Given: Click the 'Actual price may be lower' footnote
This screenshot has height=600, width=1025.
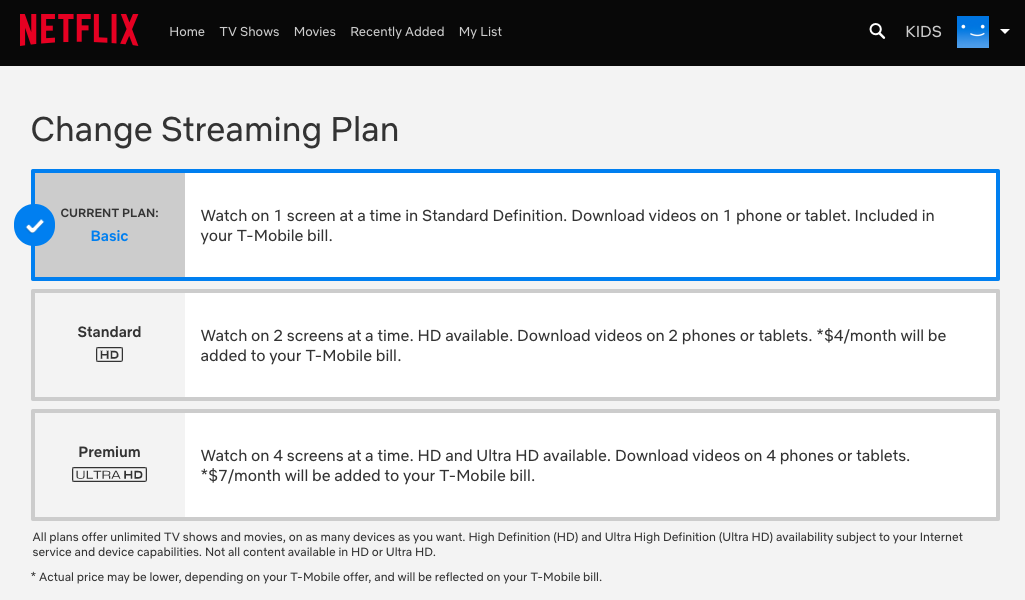Looking at the screenshot, I should [316, 577].
